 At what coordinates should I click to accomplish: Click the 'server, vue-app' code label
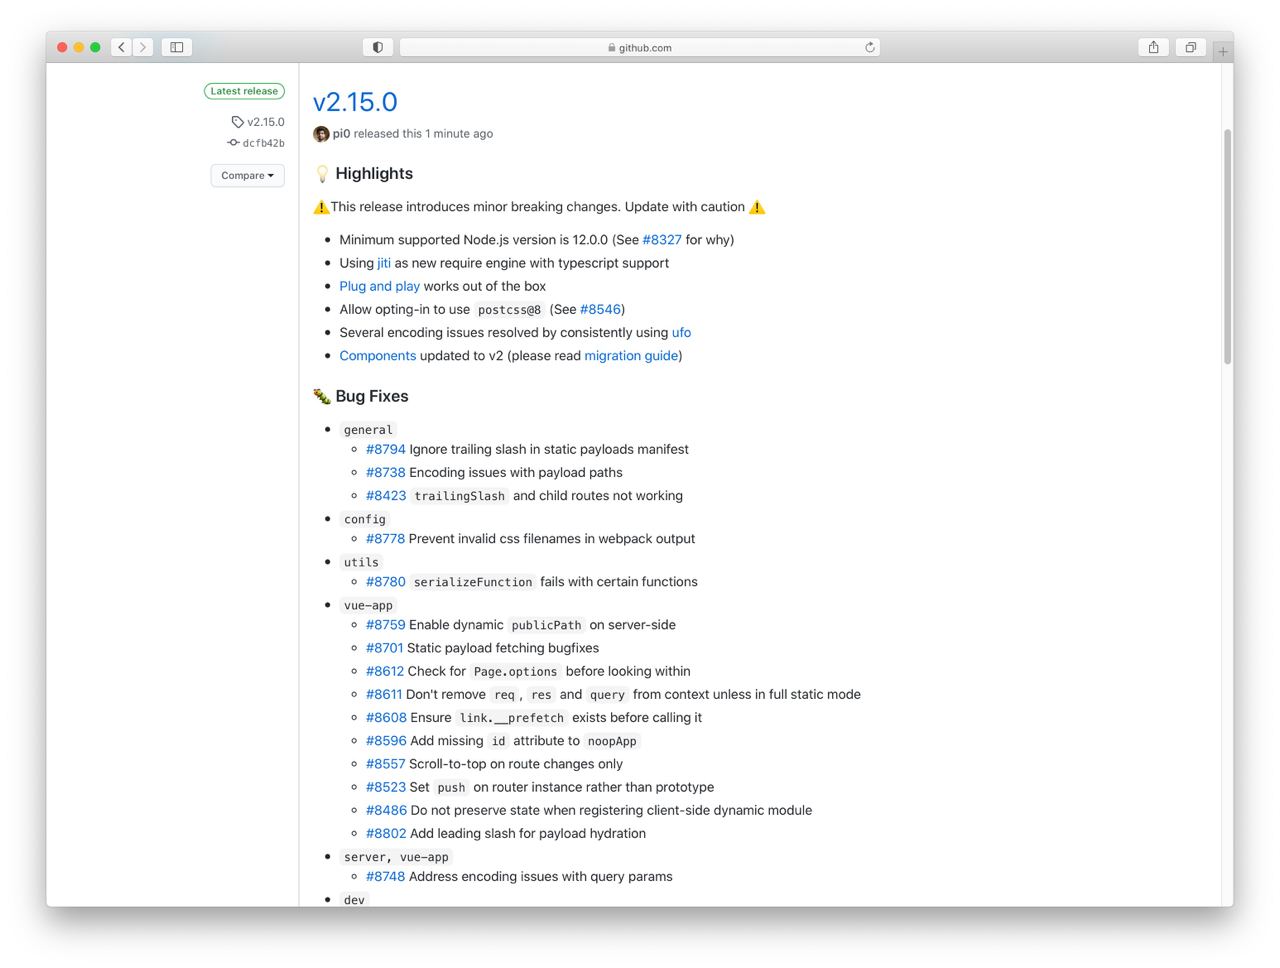[x=396, y=857]
